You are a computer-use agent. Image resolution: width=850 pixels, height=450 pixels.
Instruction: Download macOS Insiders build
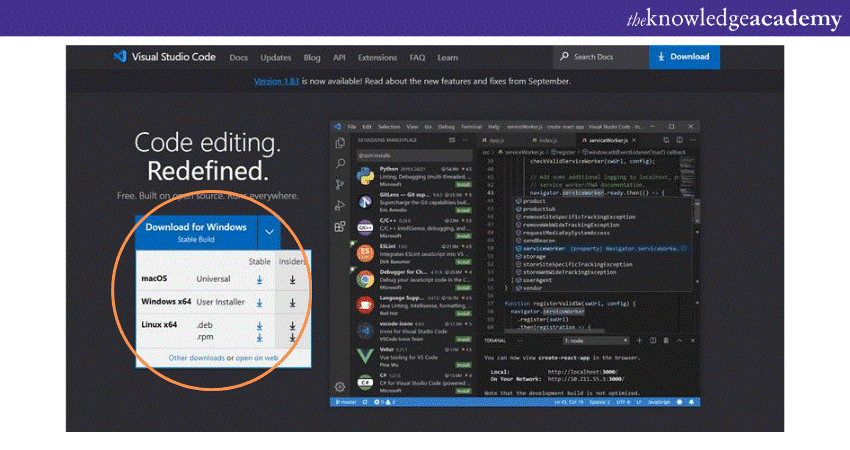click(x=292, y=280)
